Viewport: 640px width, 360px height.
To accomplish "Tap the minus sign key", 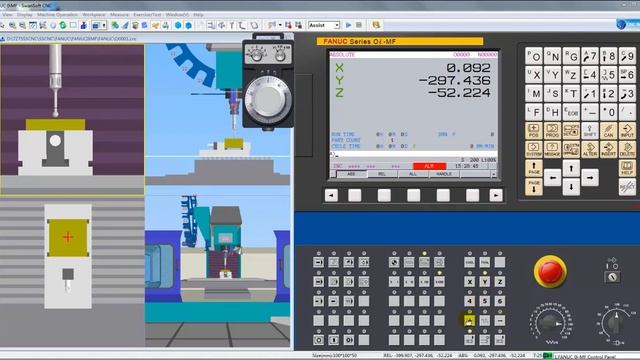I will click(590, 112).
